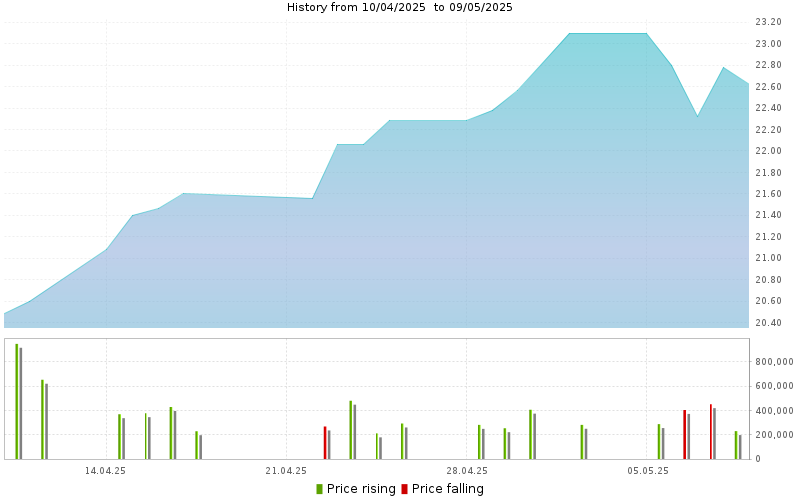This screenshot has width=800, height=500.
Task: Click the 22.60 price axis label
Action: pos(768,87)
